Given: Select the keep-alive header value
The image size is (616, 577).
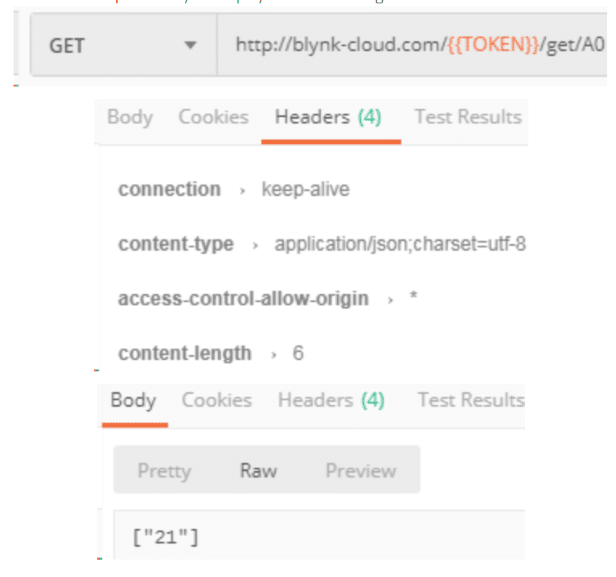Looking at the screenshot, I should [x=305, y=189].
